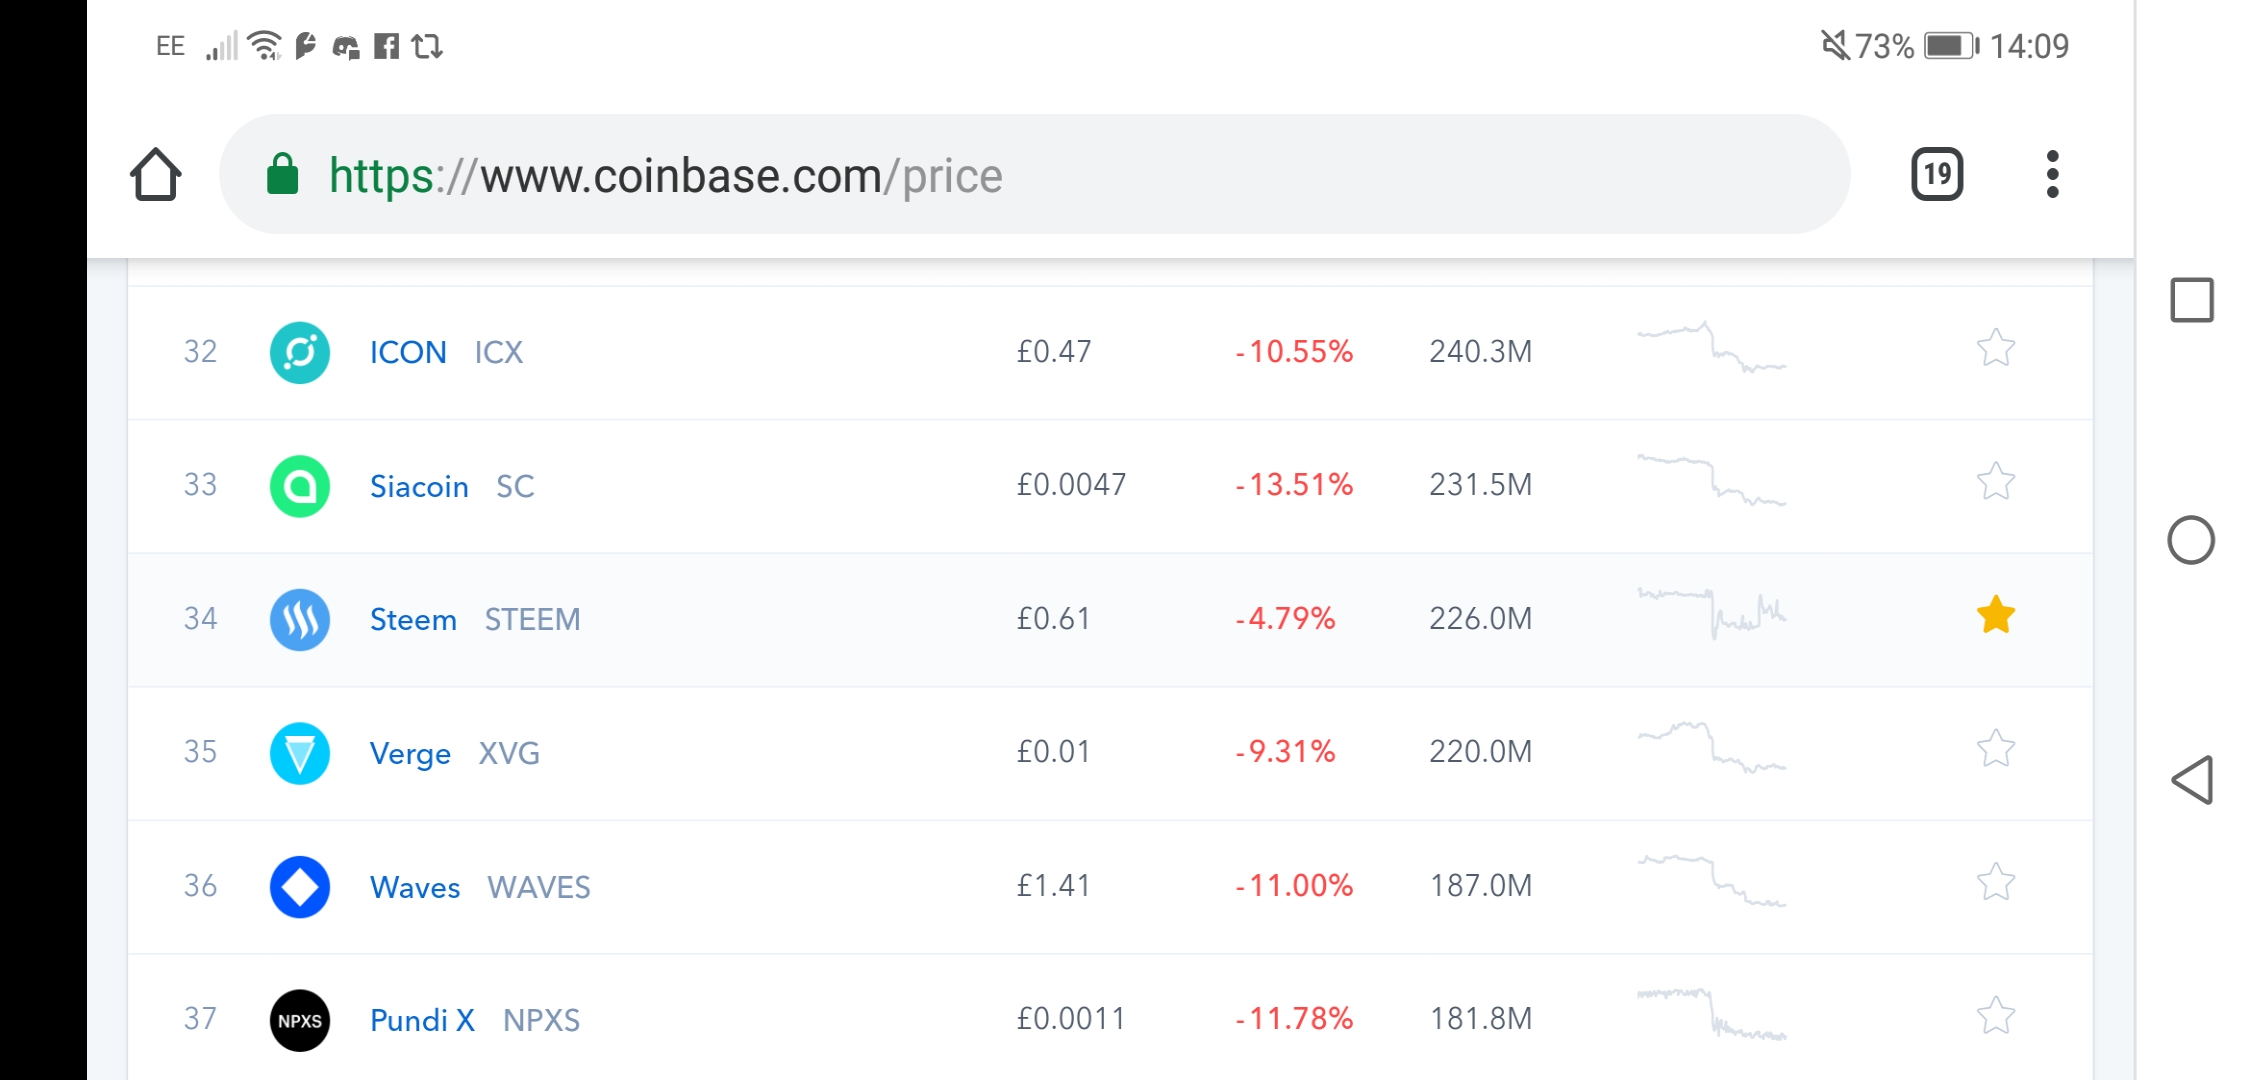Open the Verge XVG link
This screenshot has width=2250, height=1080.
(455, 753)
